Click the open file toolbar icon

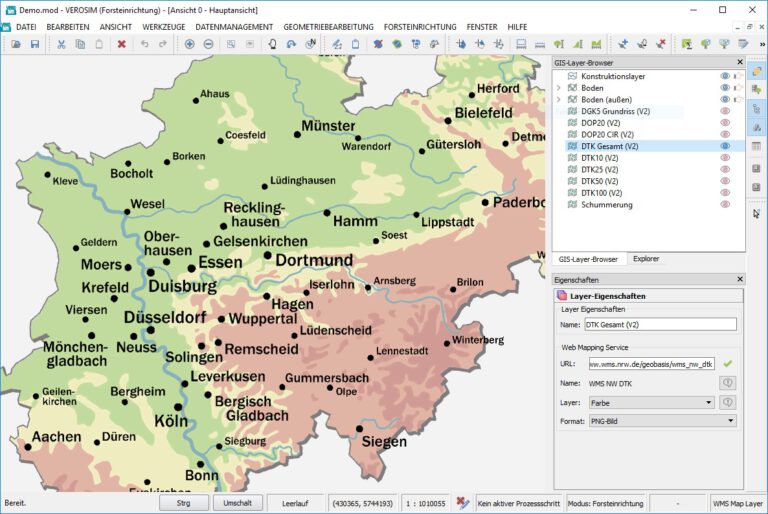pos(16,44)
